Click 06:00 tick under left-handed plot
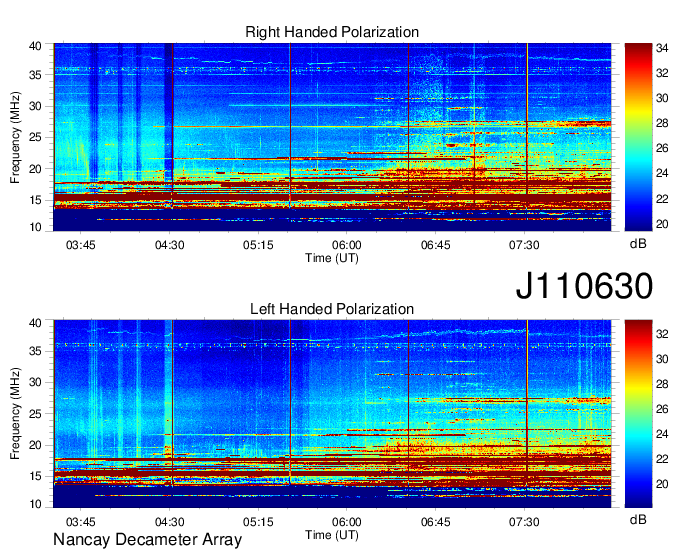 coord(347,522)
